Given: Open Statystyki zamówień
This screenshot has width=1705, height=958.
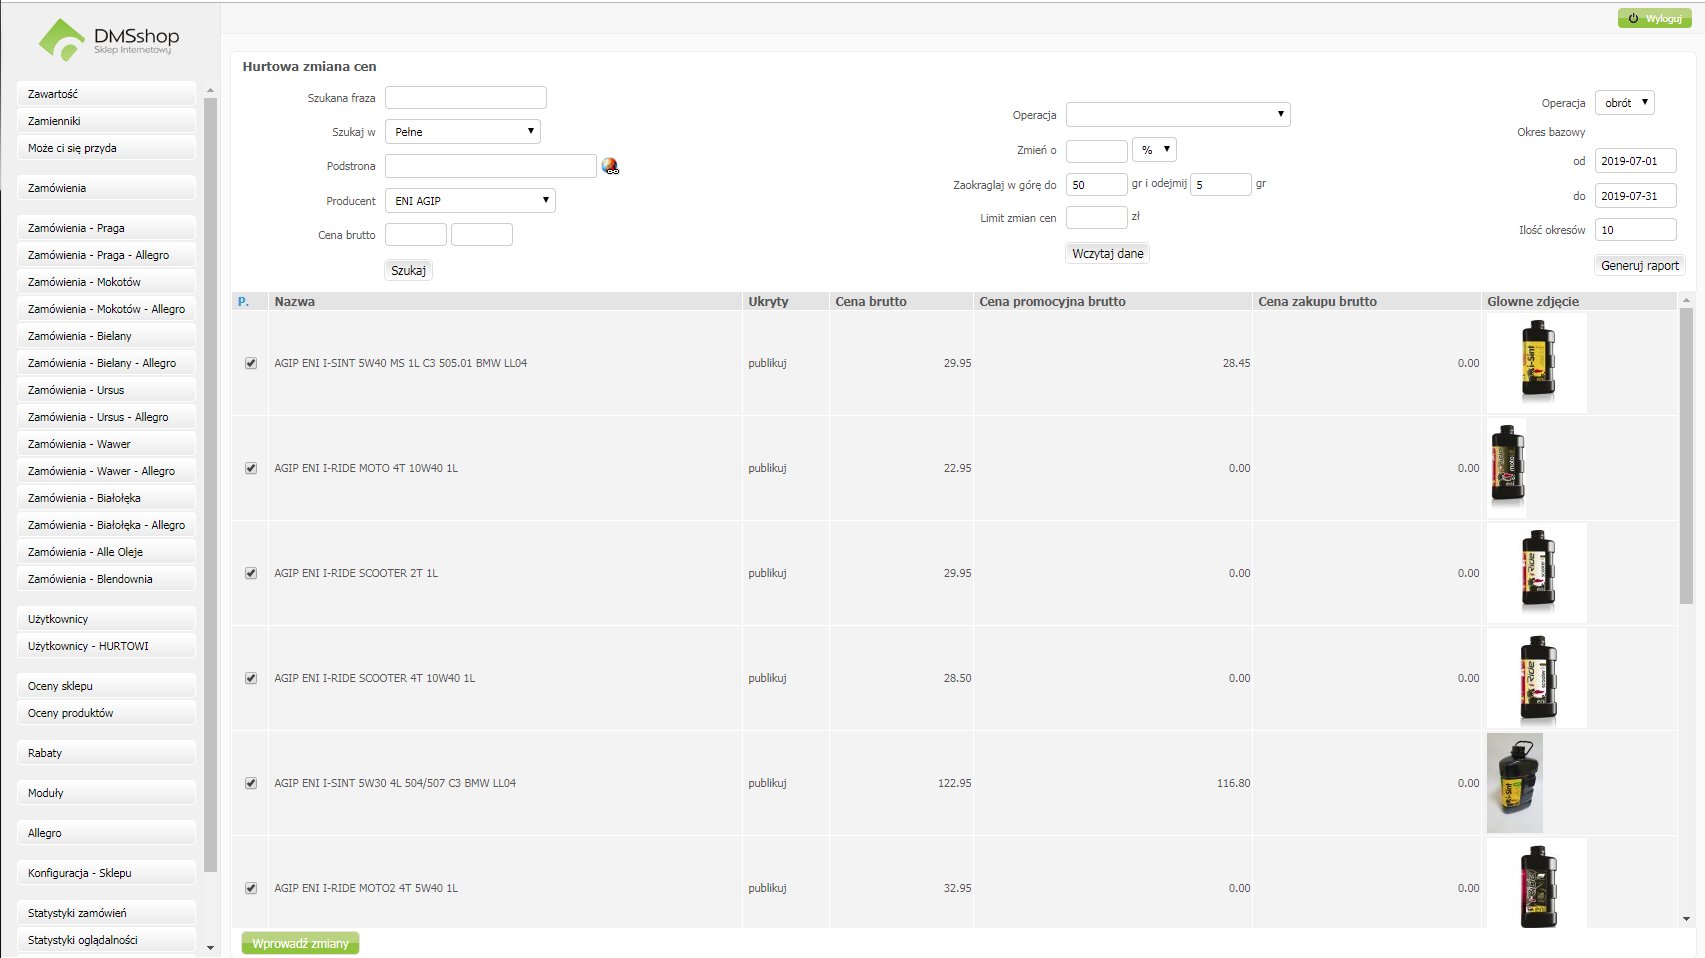Looking at the screenshot, I should [x=106, y=913].
